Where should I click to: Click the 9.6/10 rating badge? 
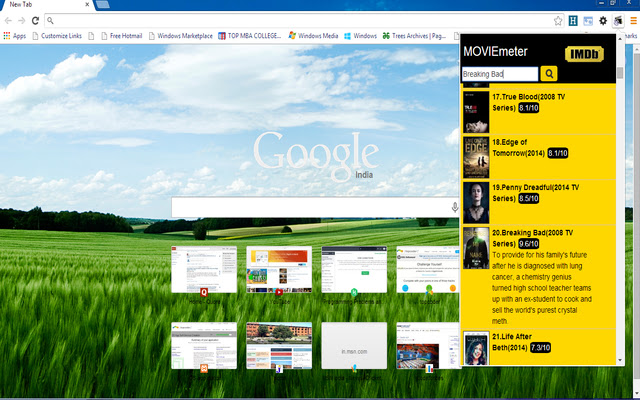(x=529, y=244)
